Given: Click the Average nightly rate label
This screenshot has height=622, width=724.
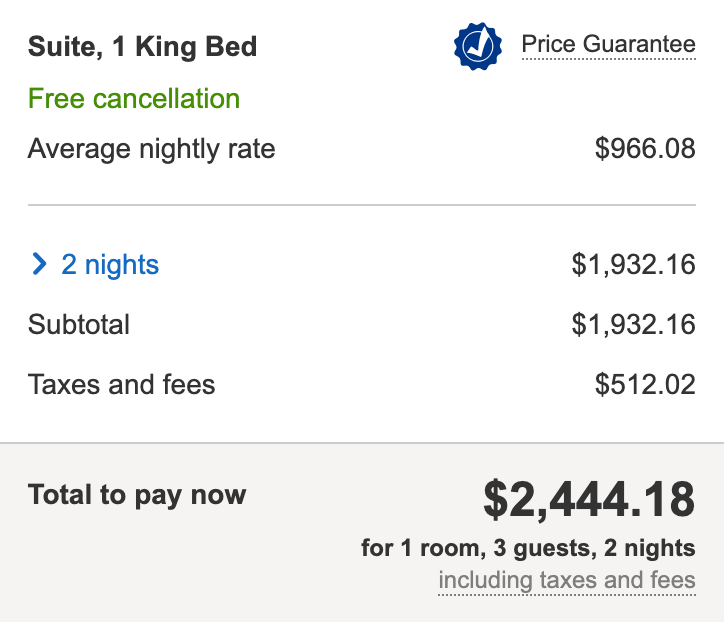Looking at the screenshot, I should coord(151,150).
